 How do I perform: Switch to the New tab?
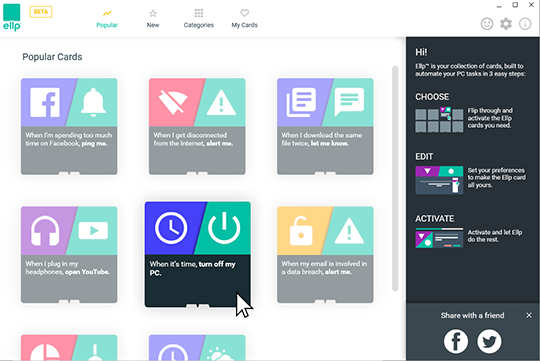click(153, 19)
